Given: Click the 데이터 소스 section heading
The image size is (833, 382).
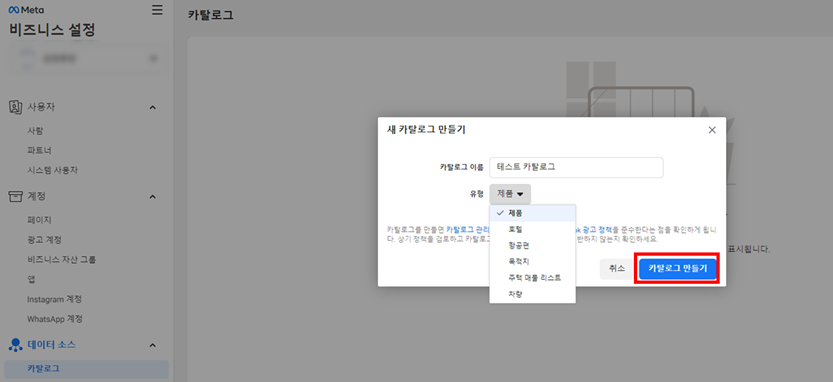Looking at the screenshot, I should 52,345.
